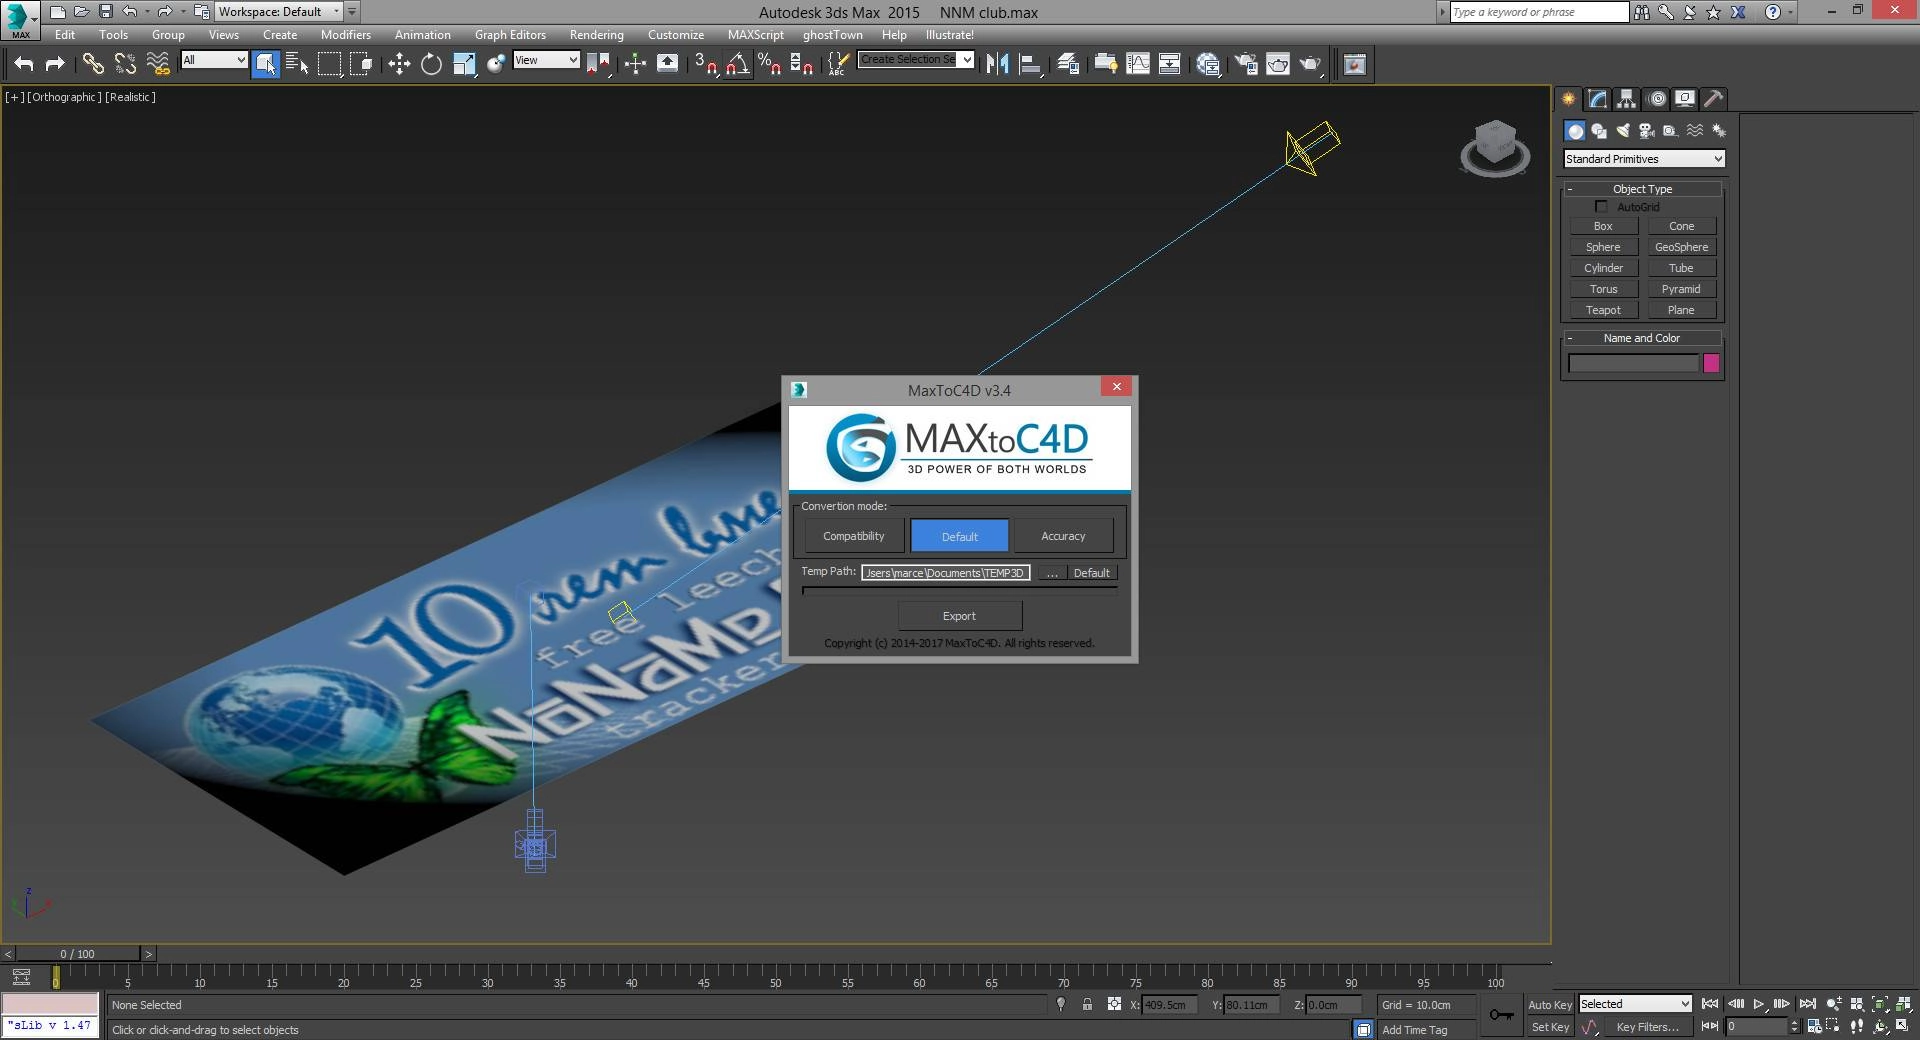Open the Modifiers menu

pos(346,35)
